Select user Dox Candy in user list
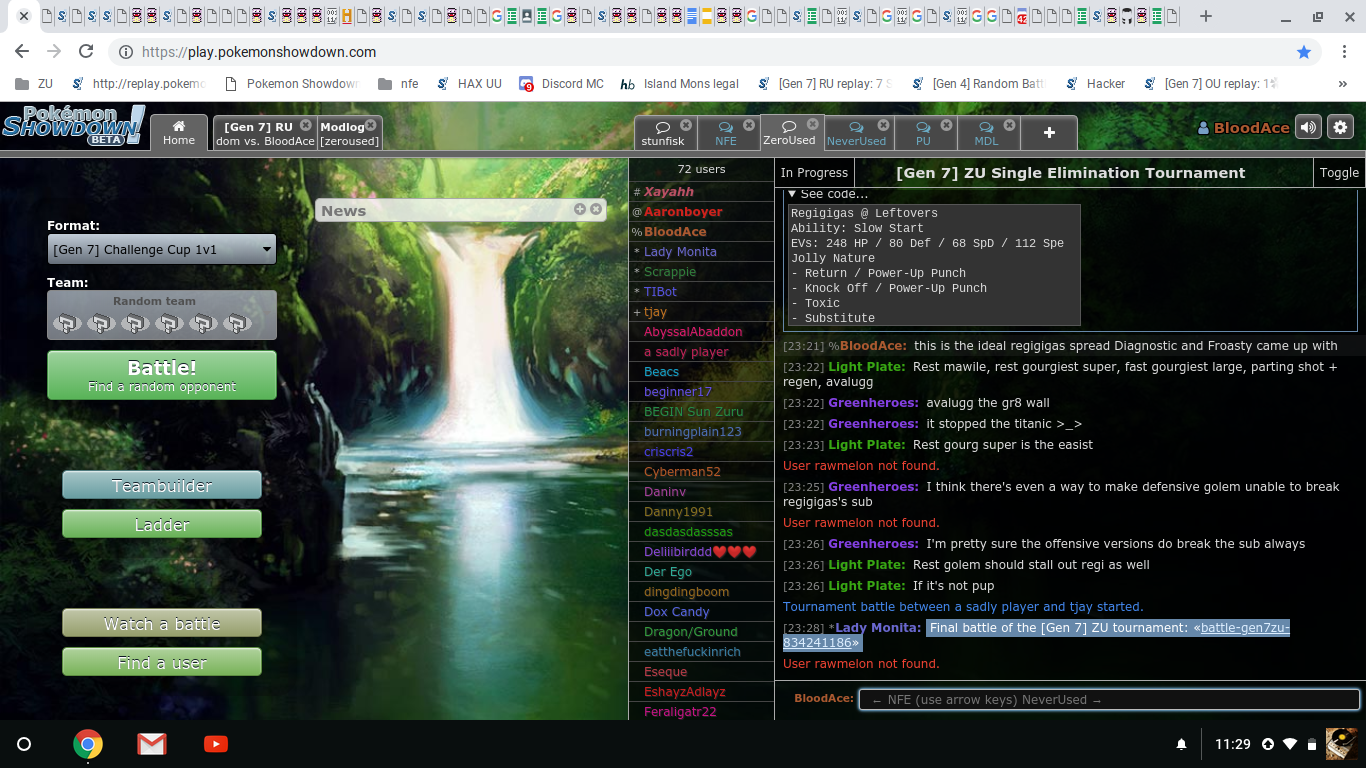The image size is (1366, 768). [701, 612]
